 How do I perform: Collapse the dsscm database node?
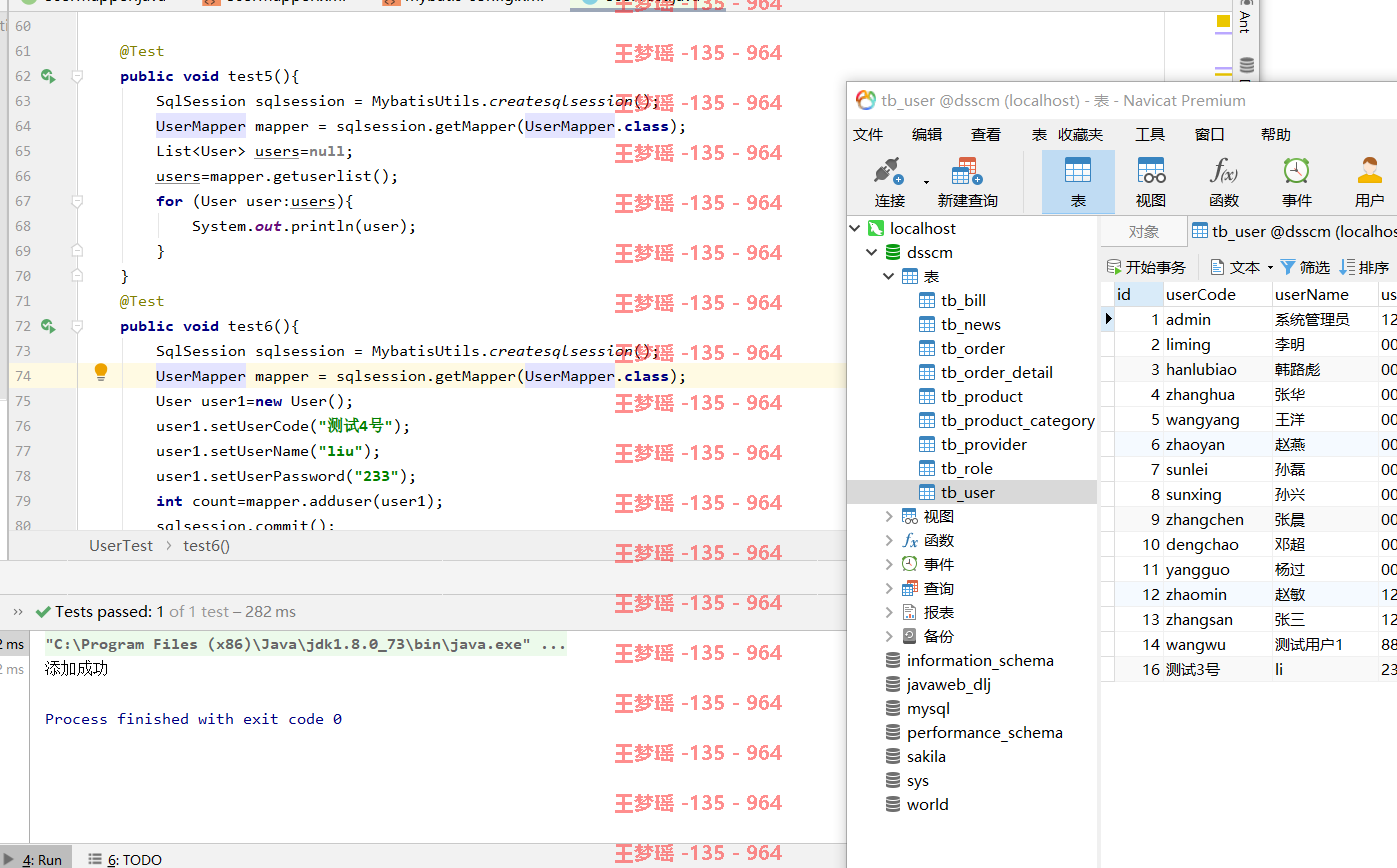pyautogui.click(x=873, y=252)
